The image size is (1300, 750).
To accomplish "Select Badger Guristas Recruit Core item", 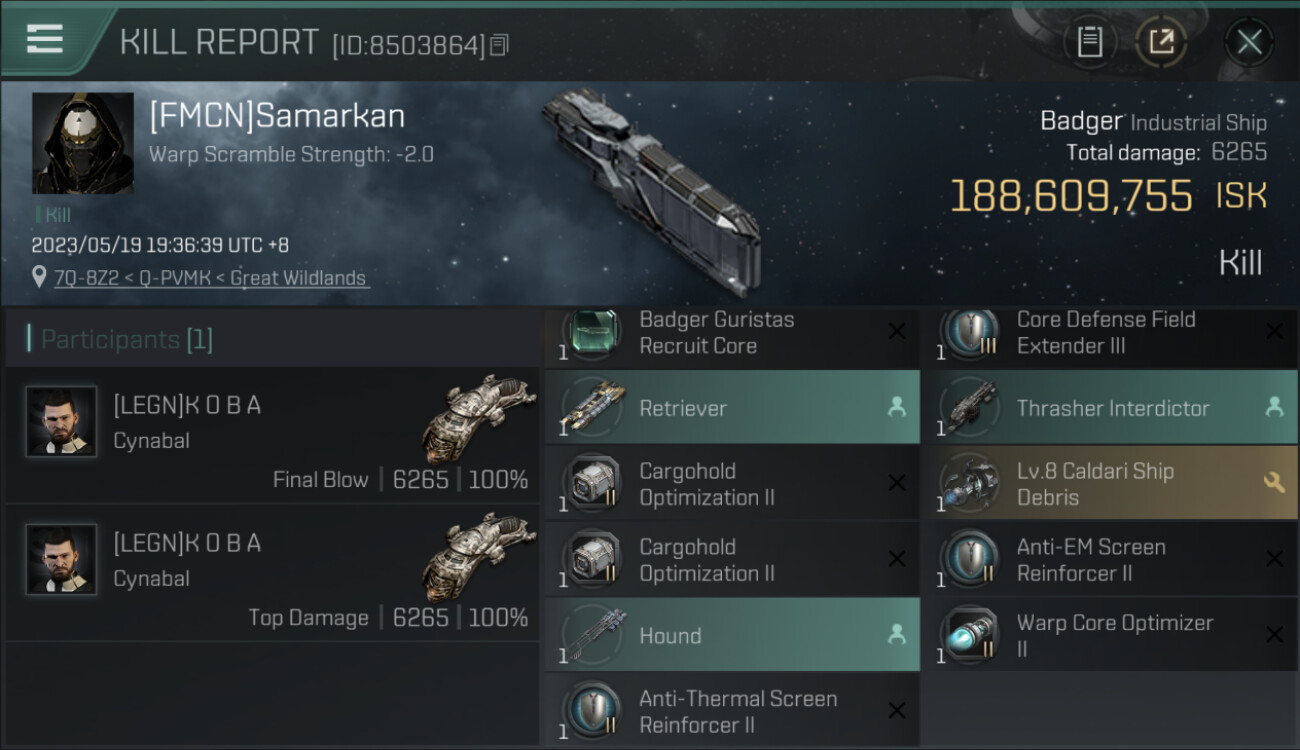I will [732, 335].
